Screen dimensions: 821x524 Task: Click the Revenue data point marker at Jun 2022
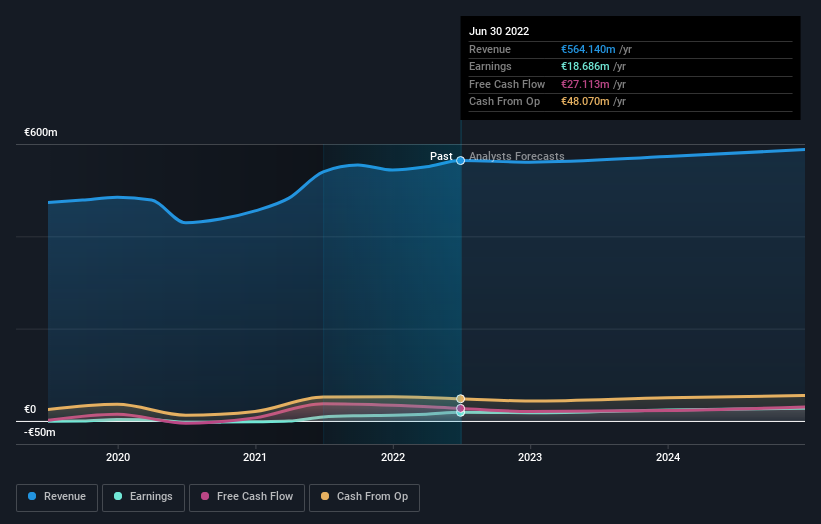[460, 161]
